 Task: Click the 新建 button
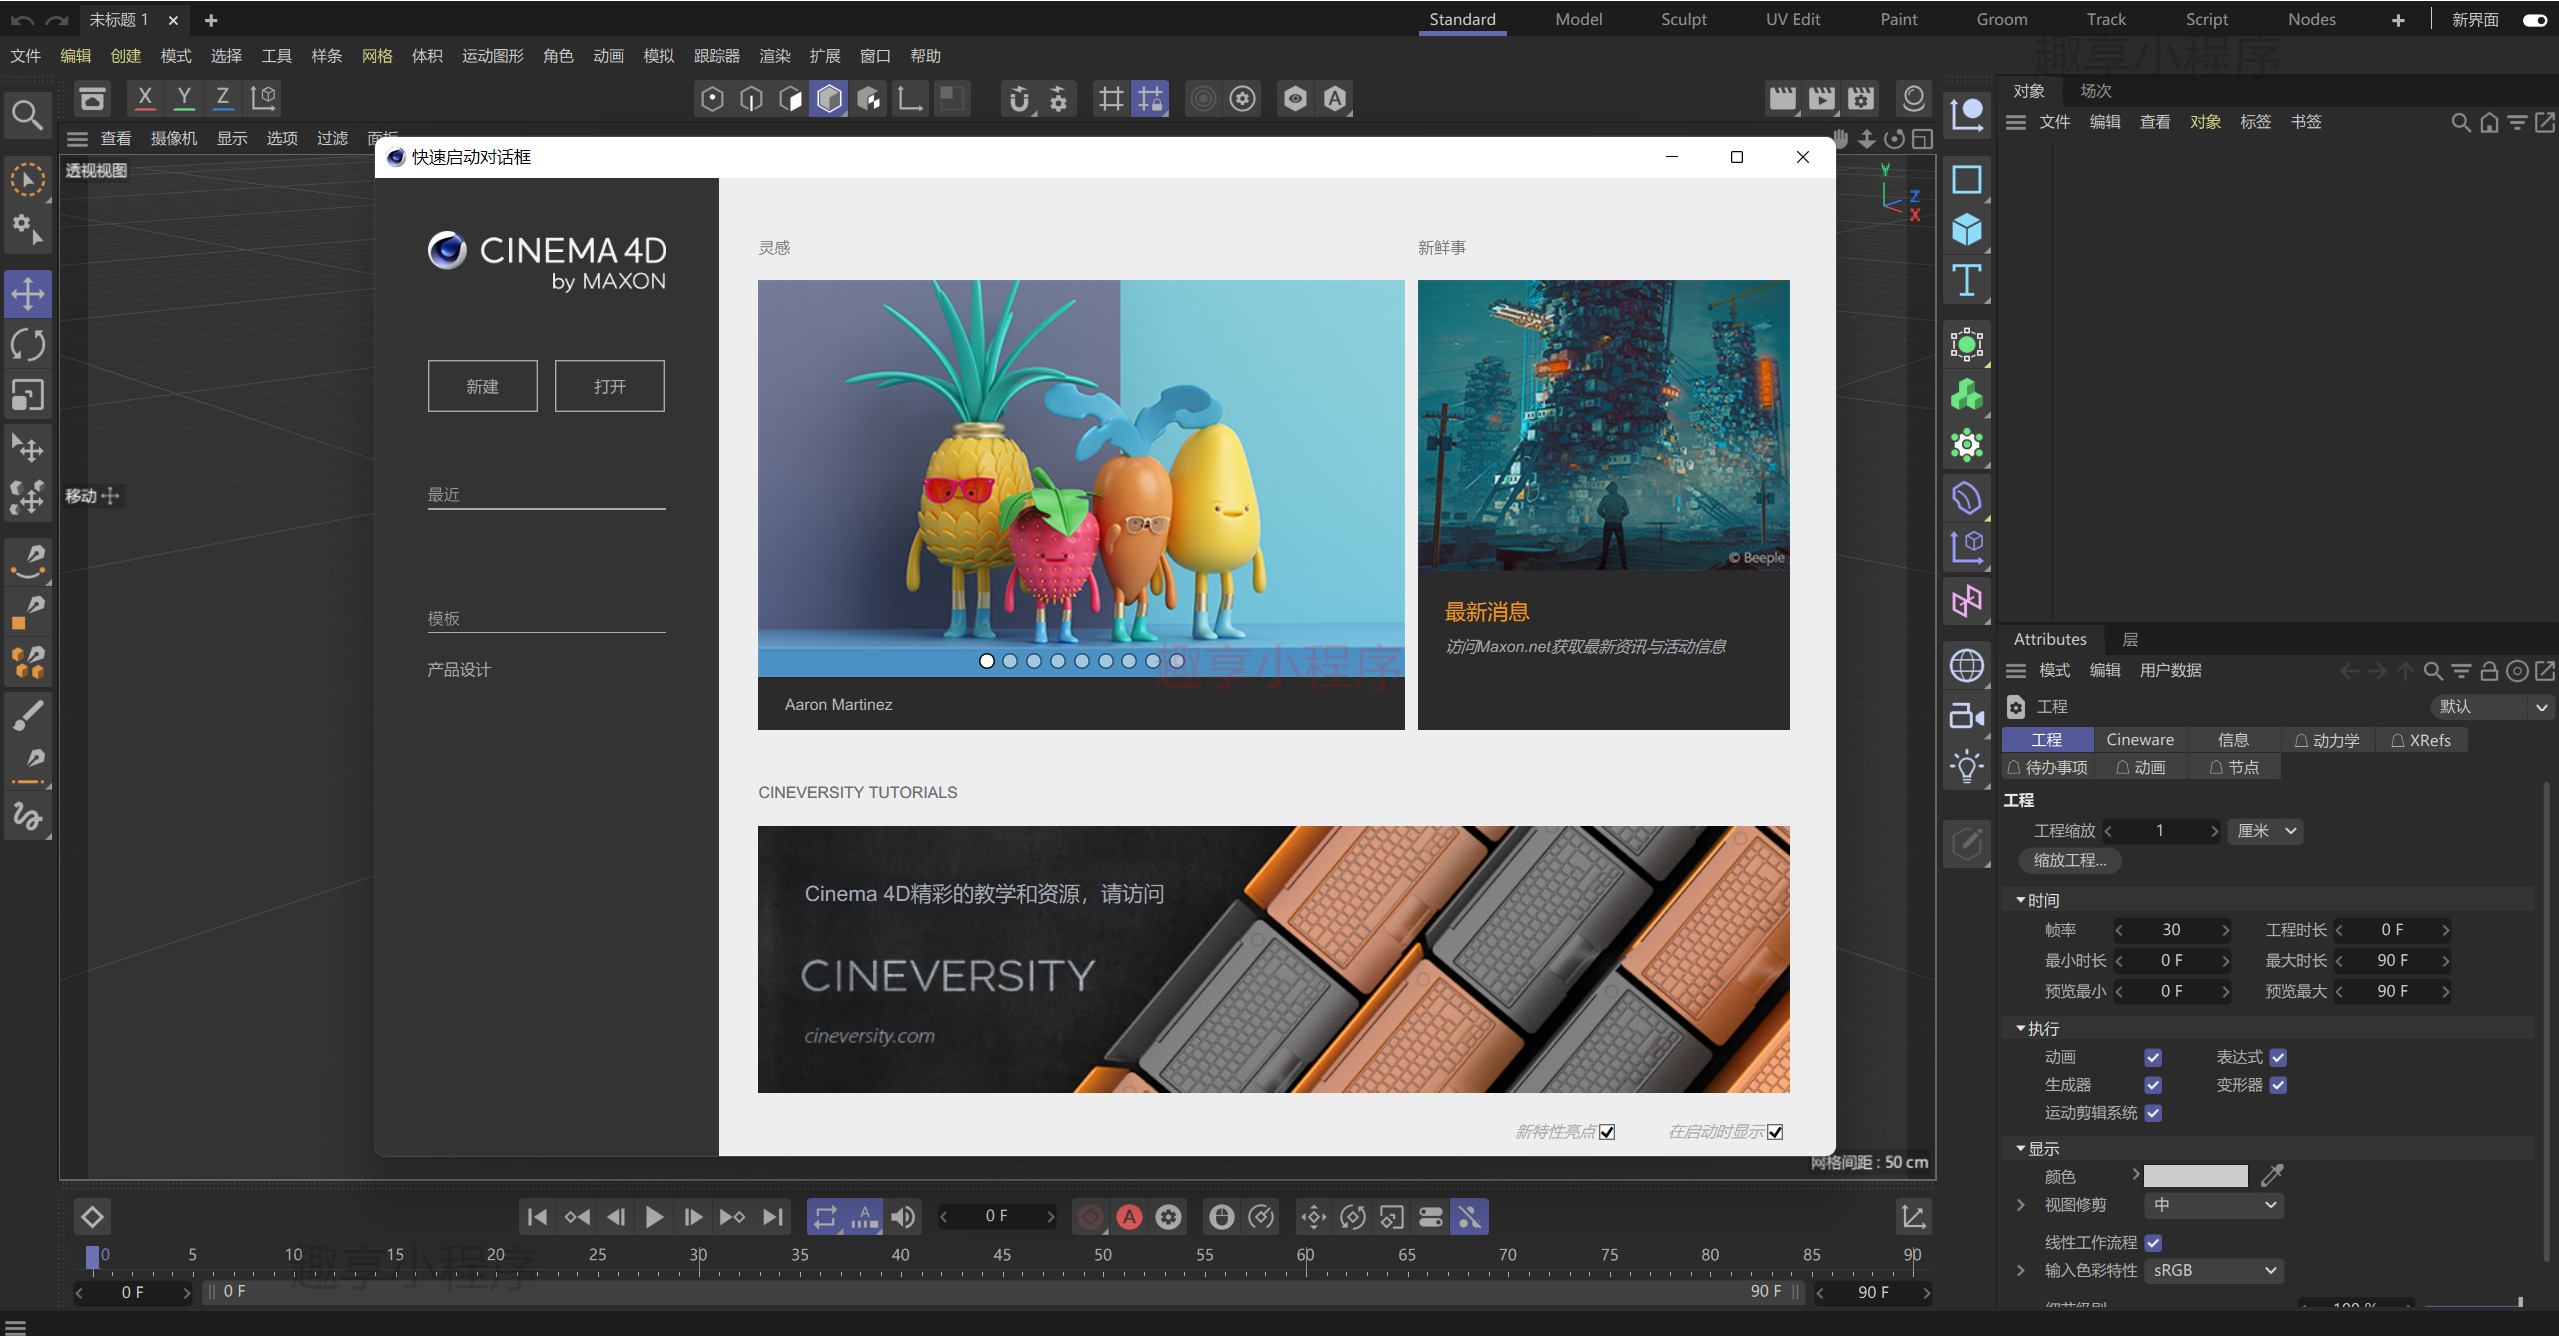tap(482, 386)
